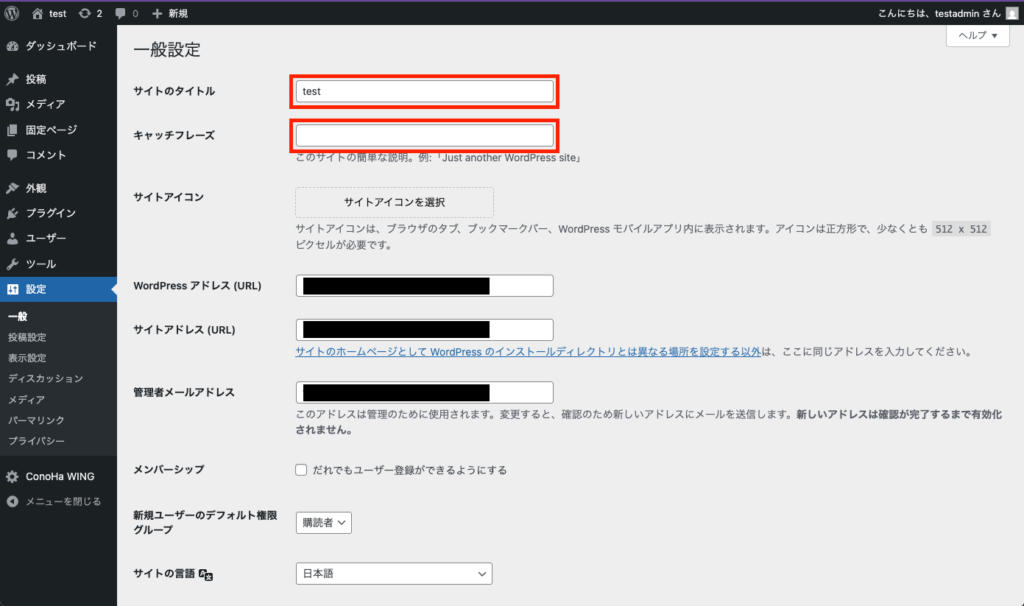Click the ダッシュボード gauge icon
Image resolution: width=1024 pixels, height=606 pixels.
point(12,46)
